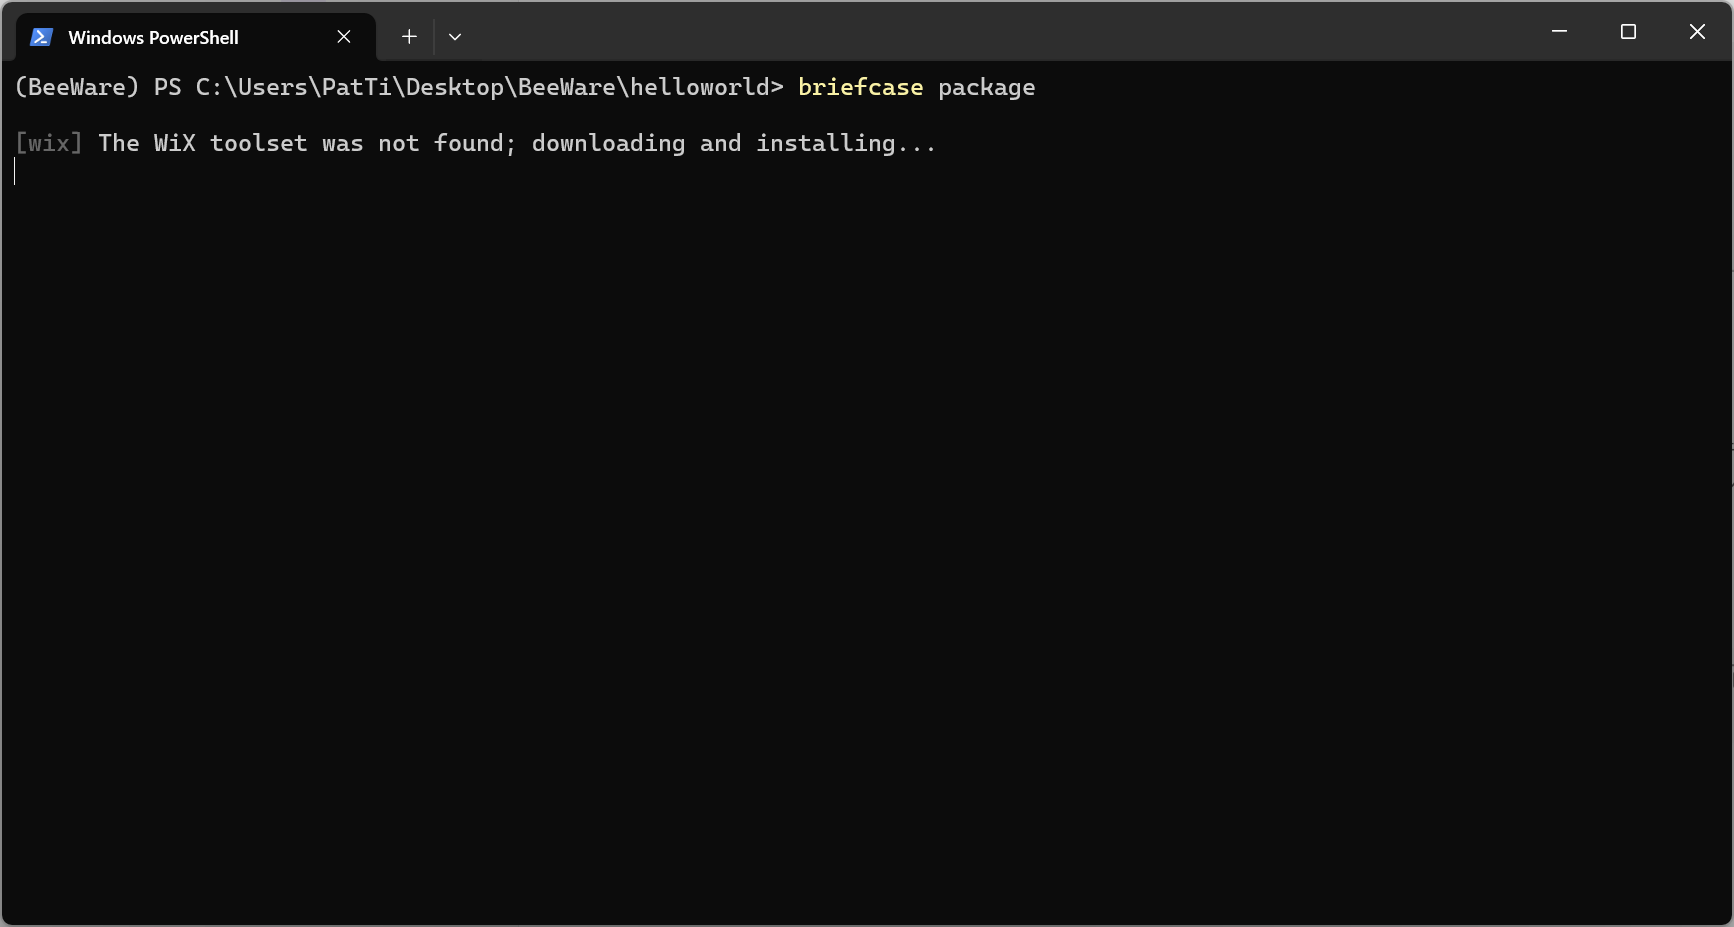Click the 'WiX' word in the output message
Screen dimensions: 1734x927
click(x=174, y=143)
